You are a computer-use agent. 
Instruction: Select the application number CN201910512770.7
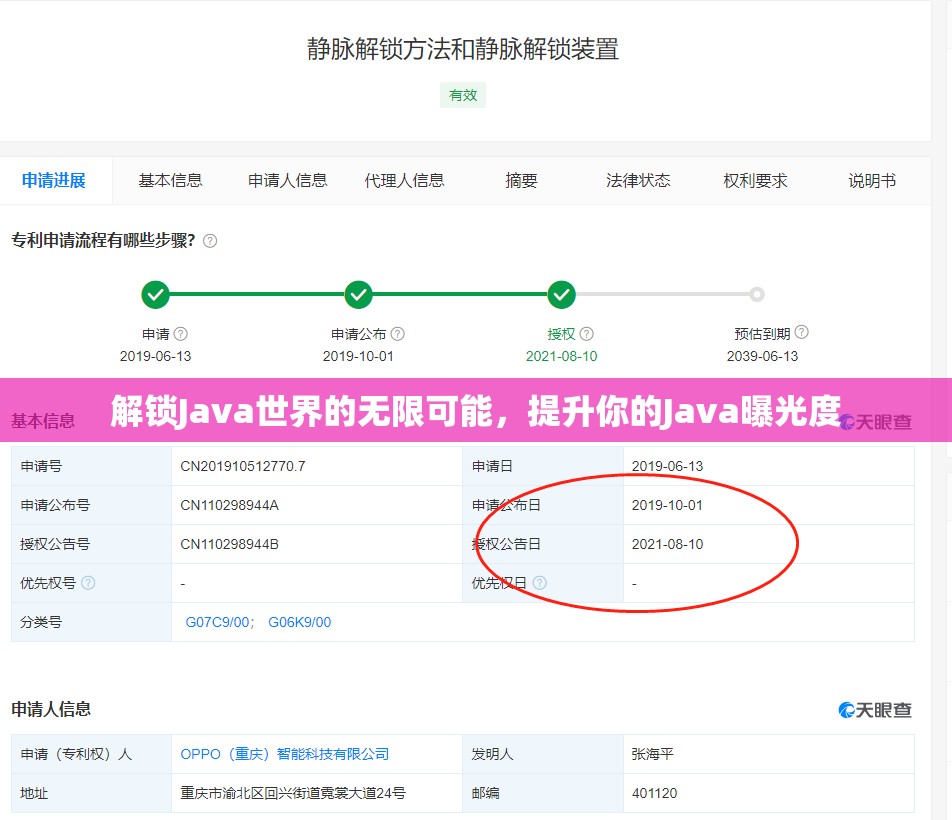click(x=243, y=466)
